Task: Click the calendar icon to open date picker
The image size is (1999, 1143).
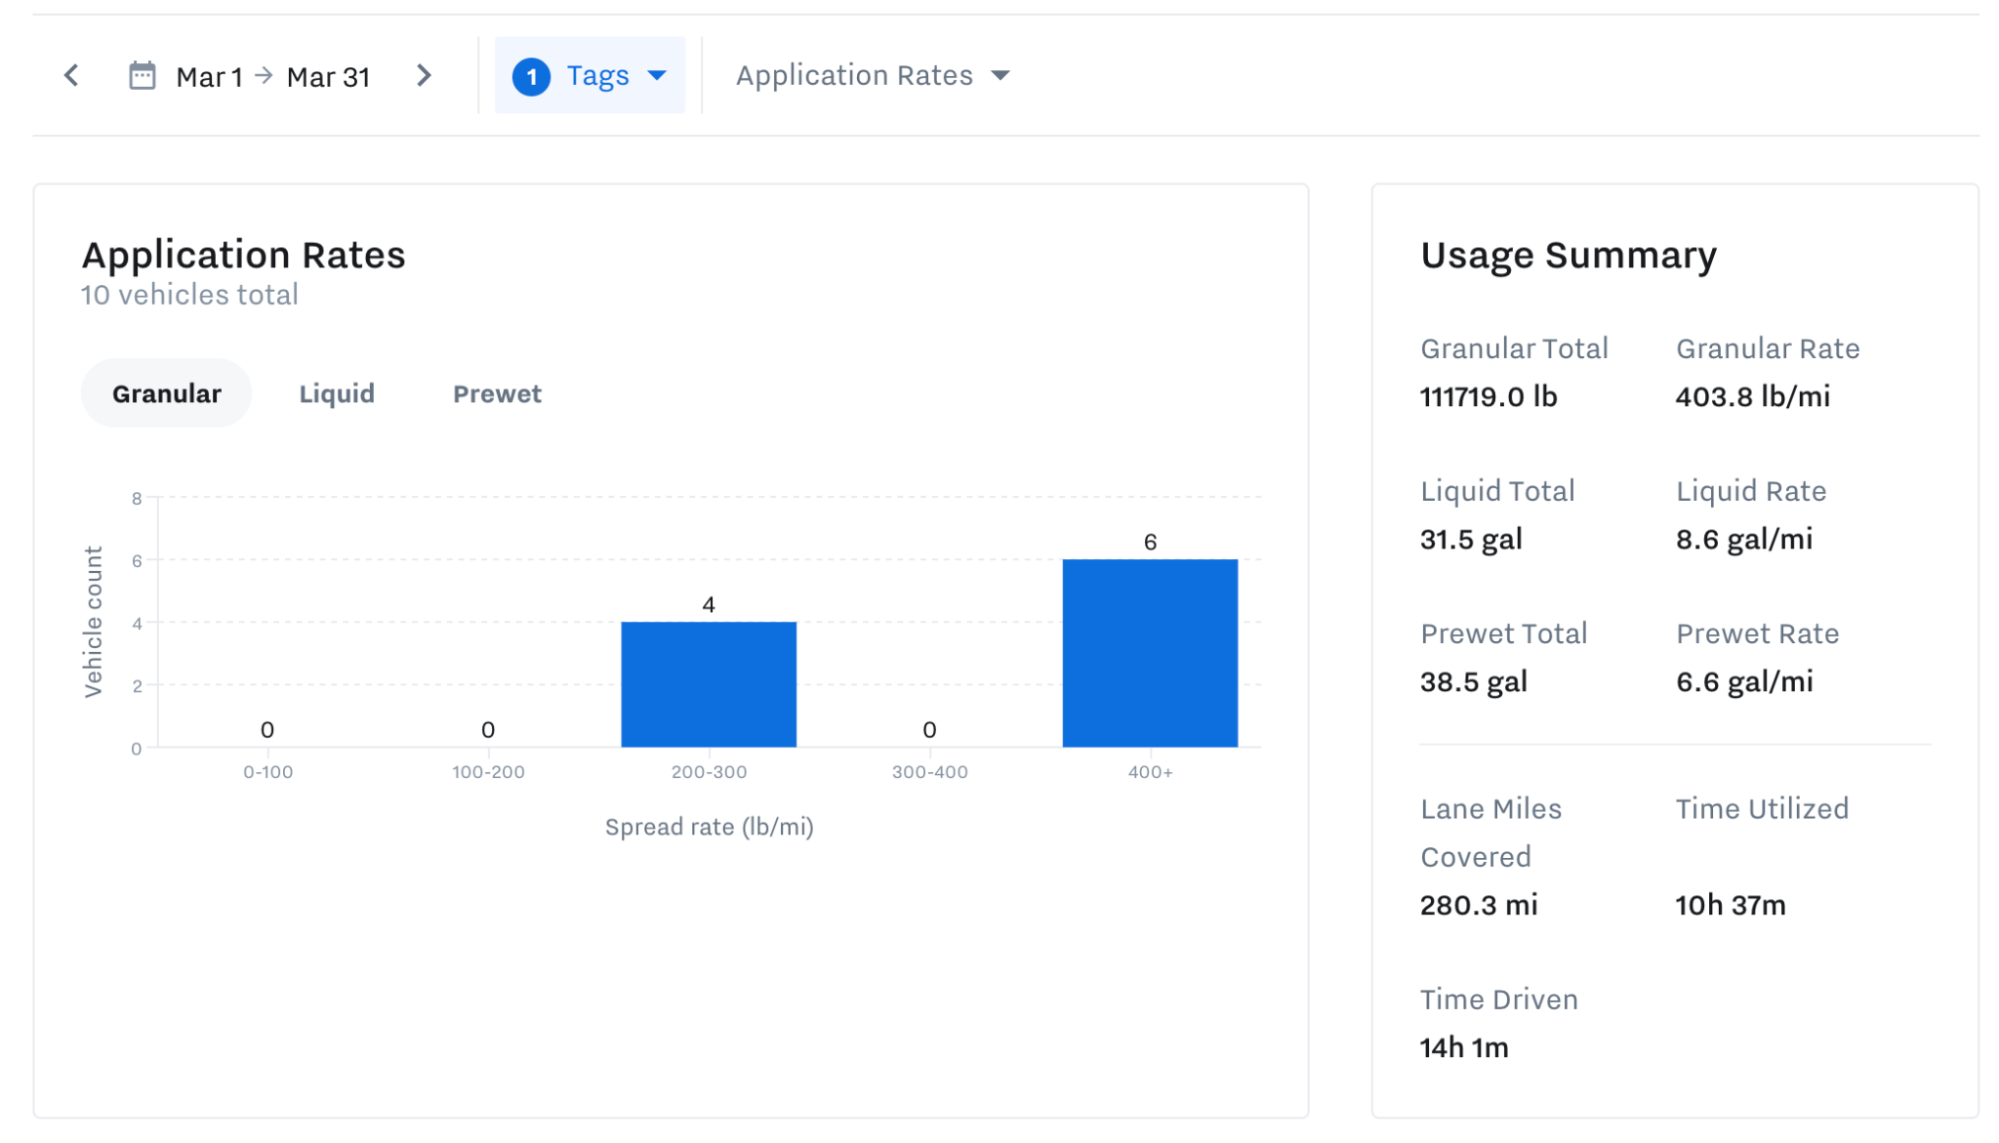Action: (143, 75)
